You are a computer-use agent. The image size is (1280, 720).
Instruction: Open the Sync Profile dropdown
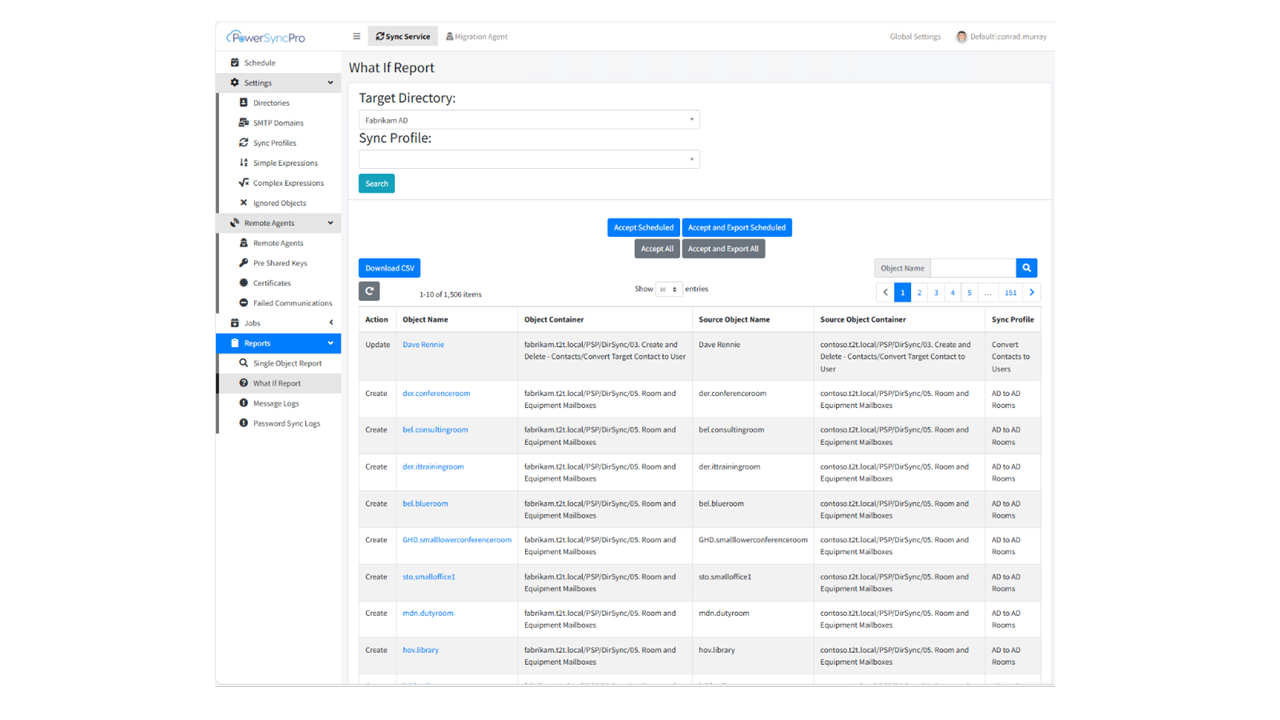point(529,159)
